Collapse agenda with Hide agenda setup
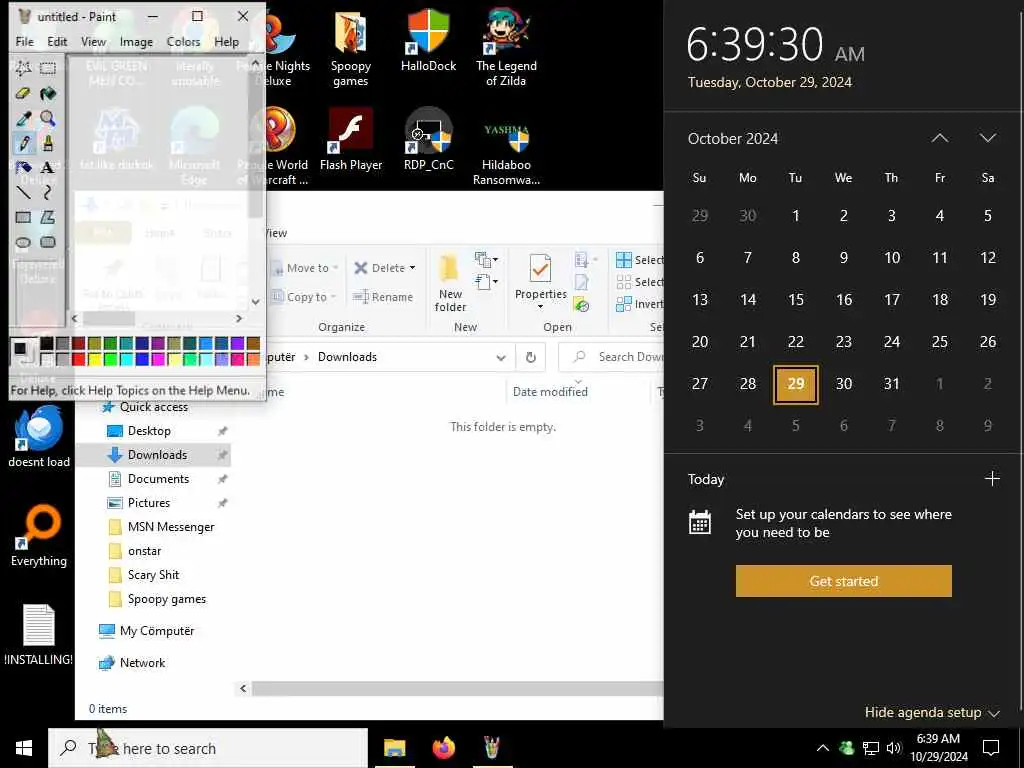This screenshot has width=1024, height=768. click(932, 712)
